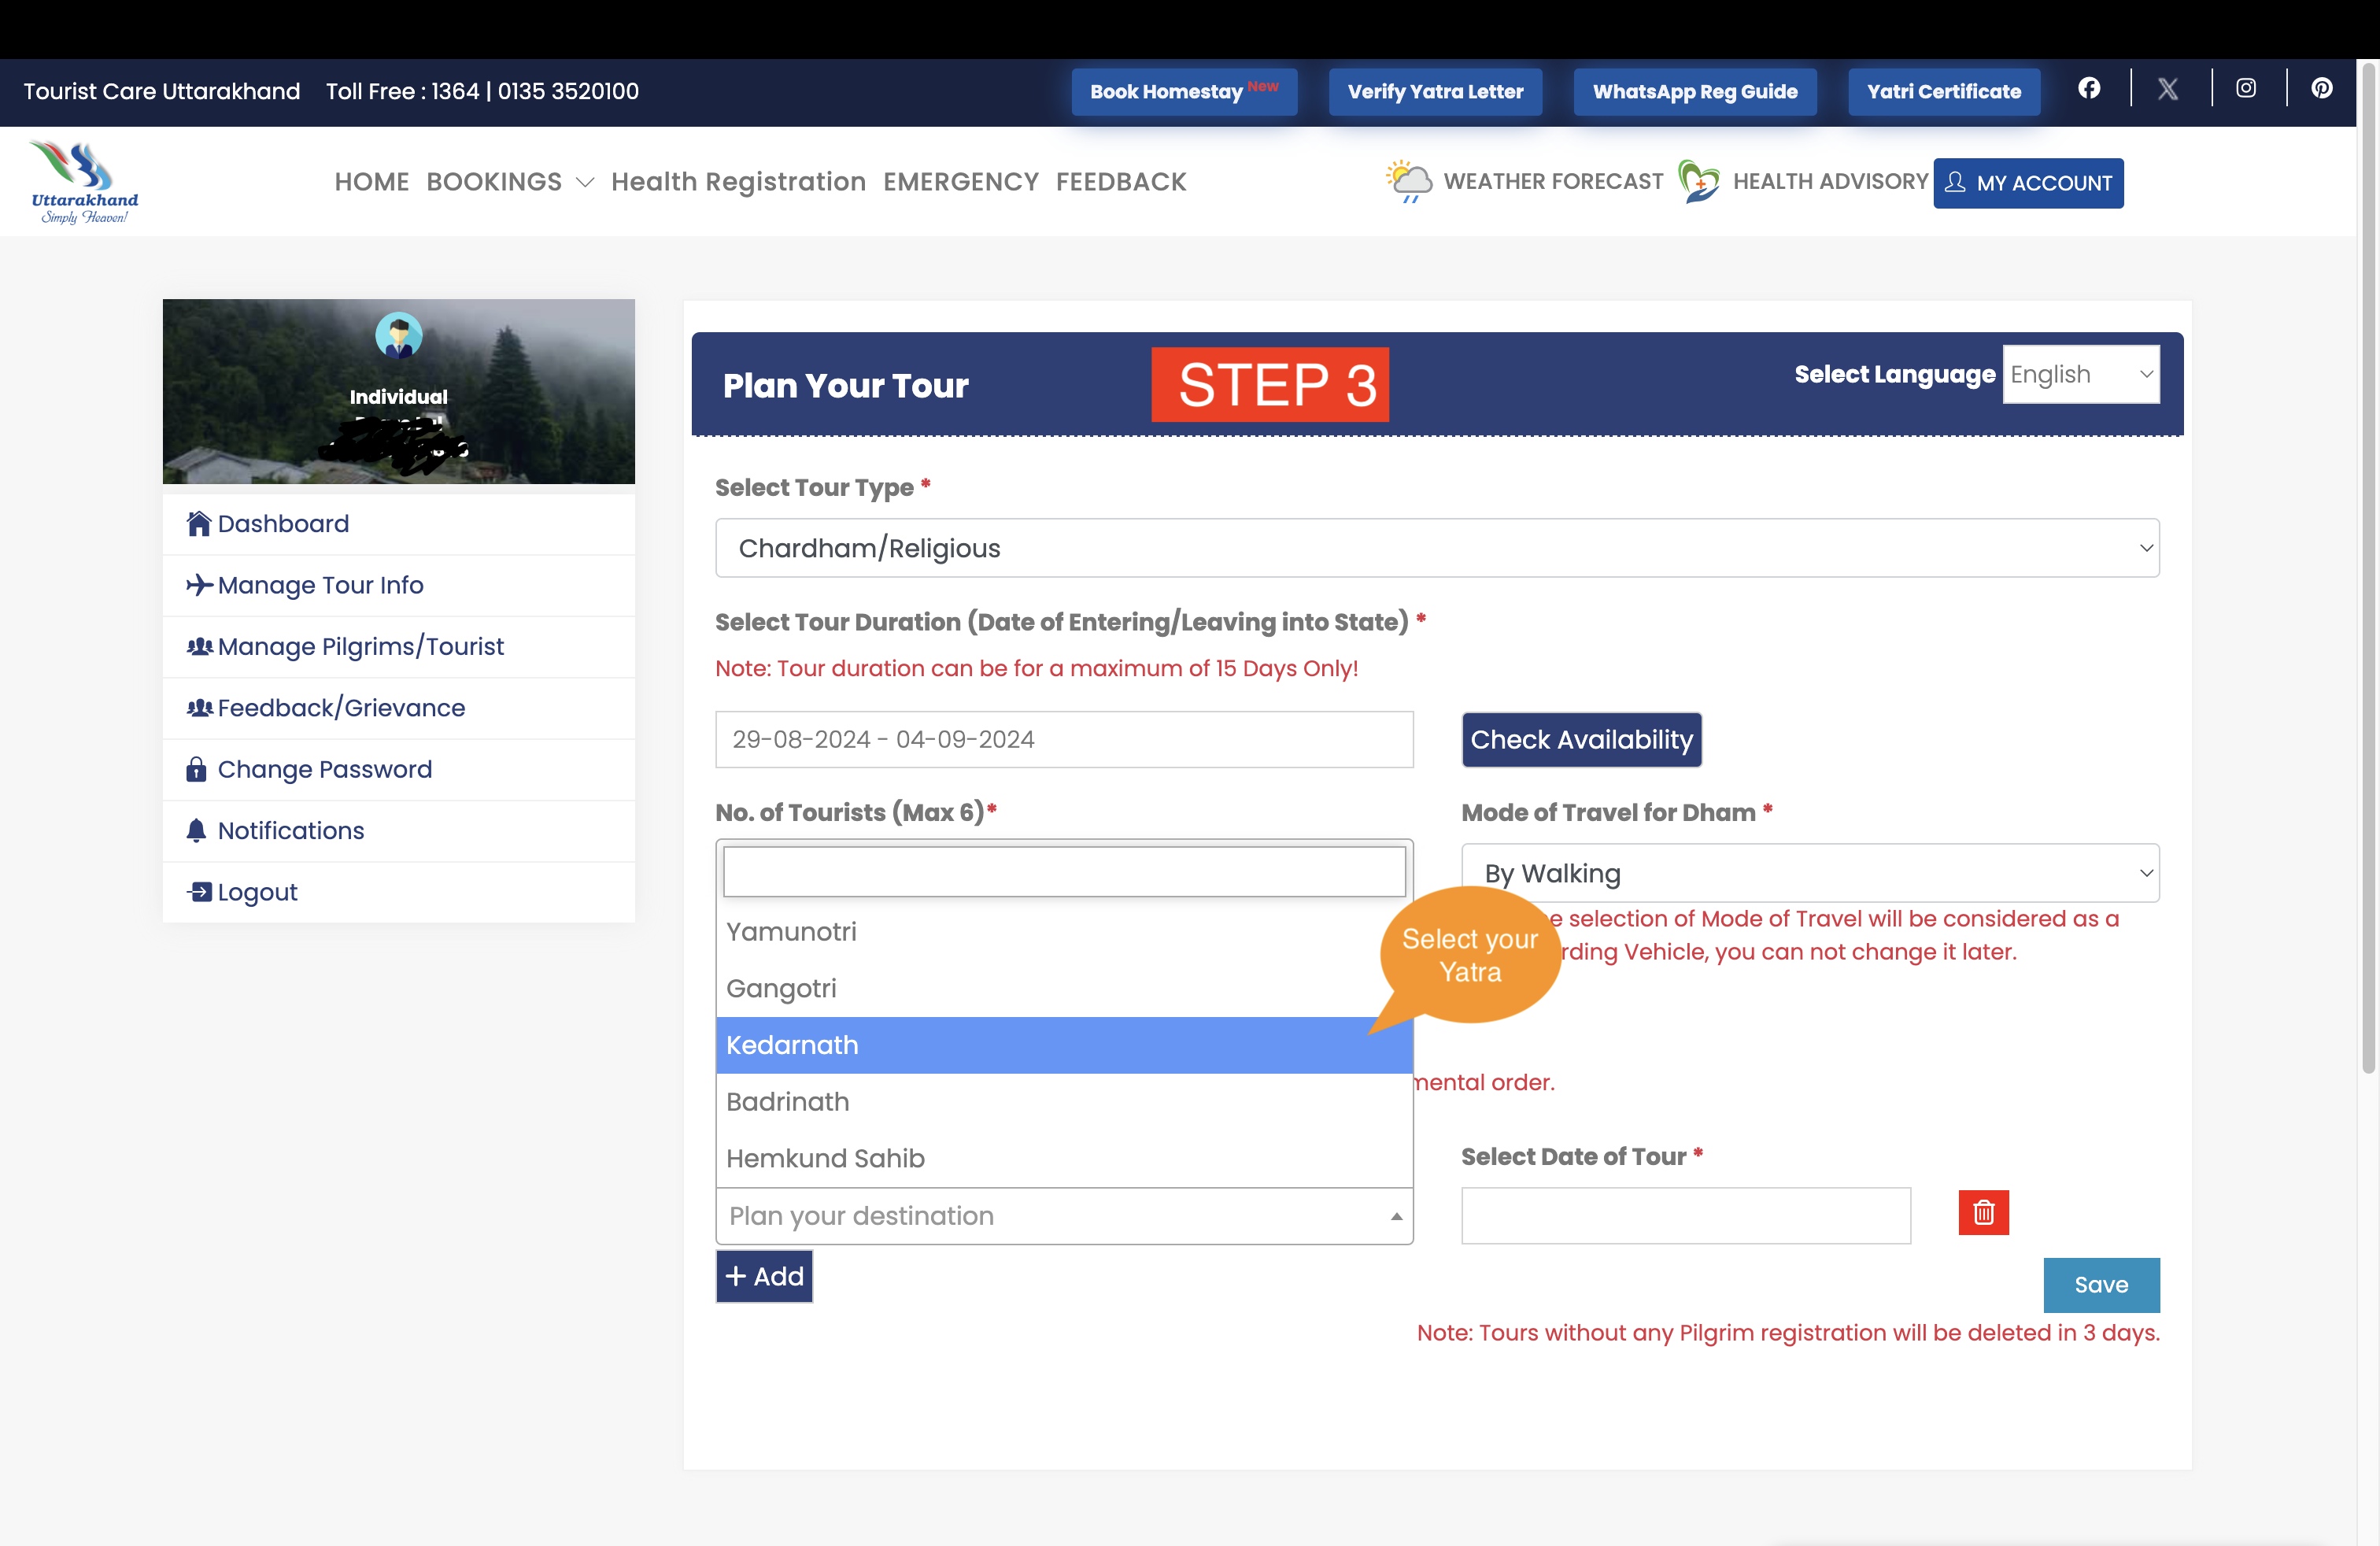Click the Logout arrow icon
This screenshot has height=1546, width=2380.
(x=198, y=891)
